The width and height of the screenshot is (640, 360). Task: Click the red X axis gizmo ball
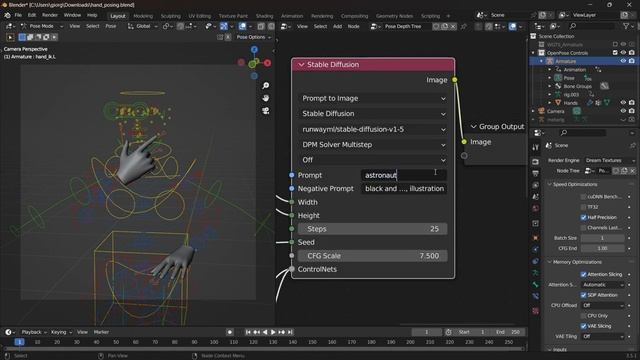[267, 63]
